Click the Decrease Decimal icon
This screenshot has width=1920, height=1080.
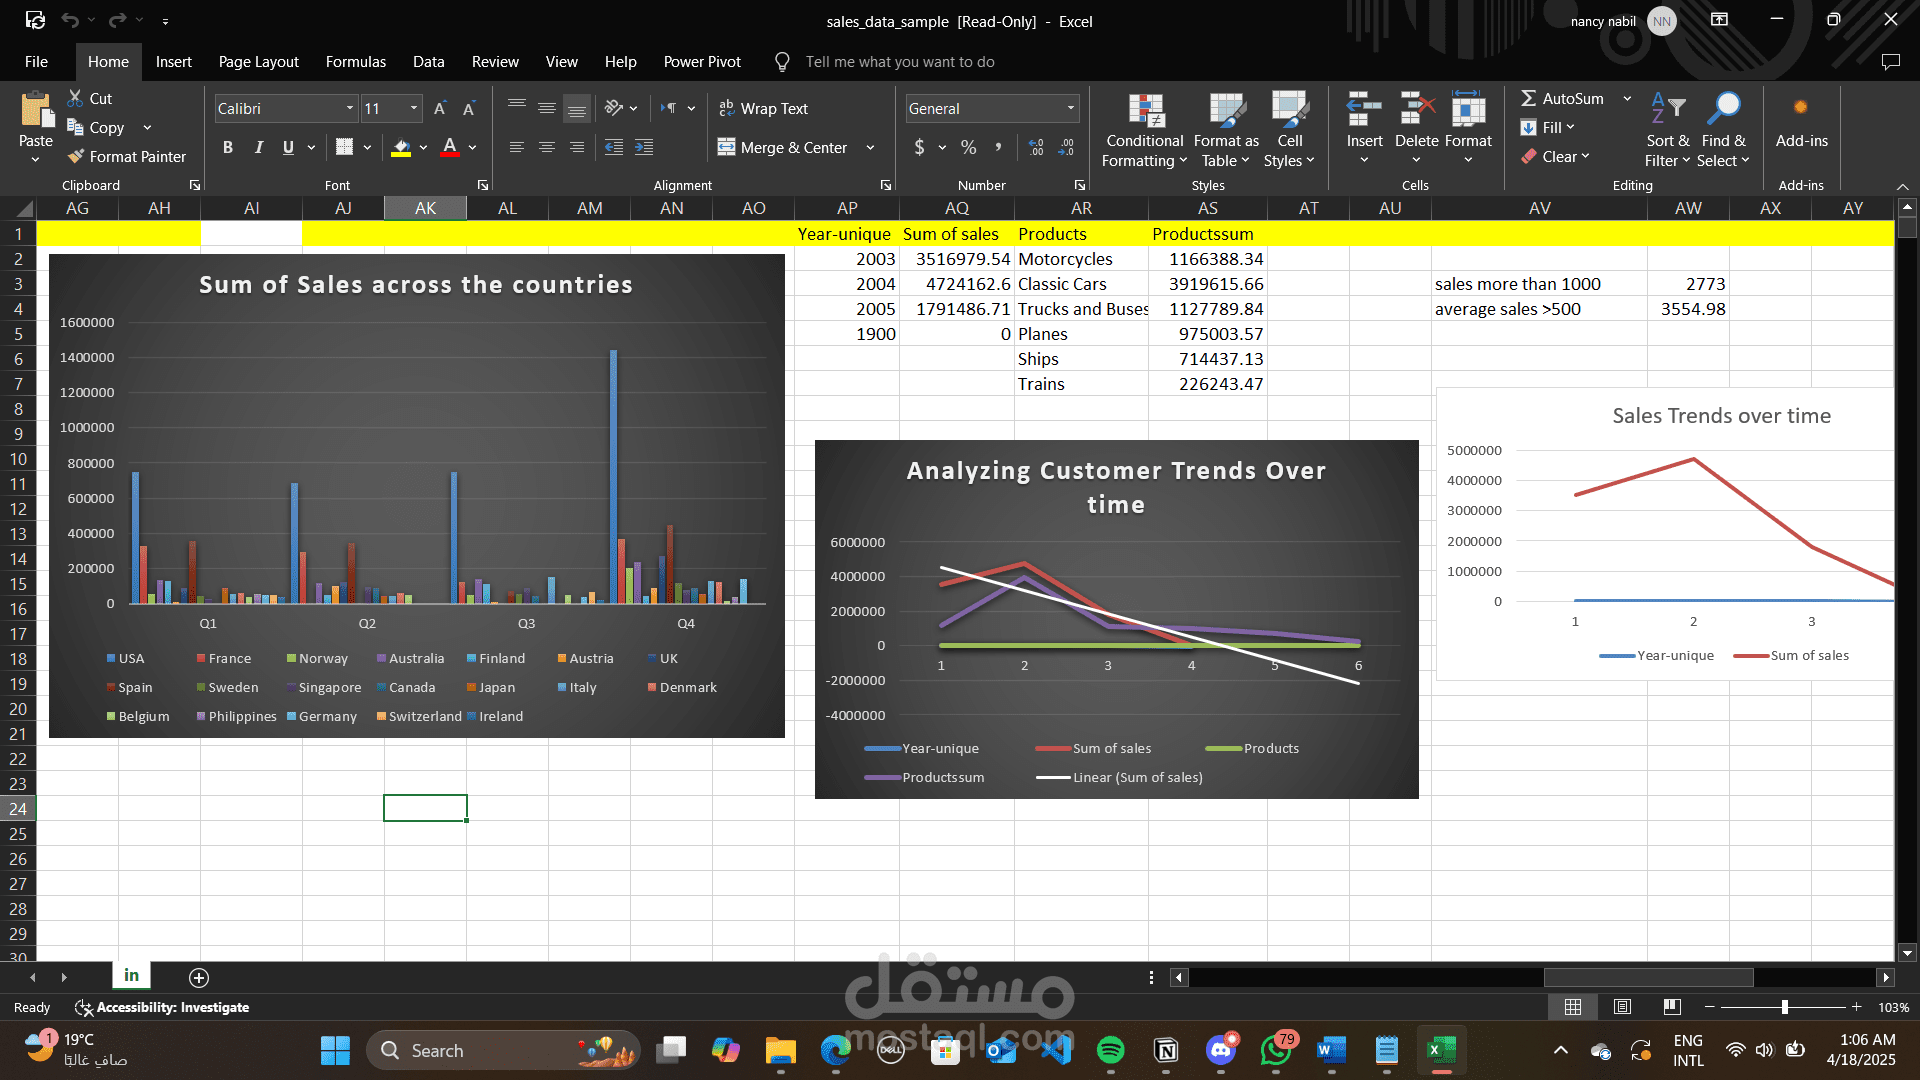pos(1066,147)
